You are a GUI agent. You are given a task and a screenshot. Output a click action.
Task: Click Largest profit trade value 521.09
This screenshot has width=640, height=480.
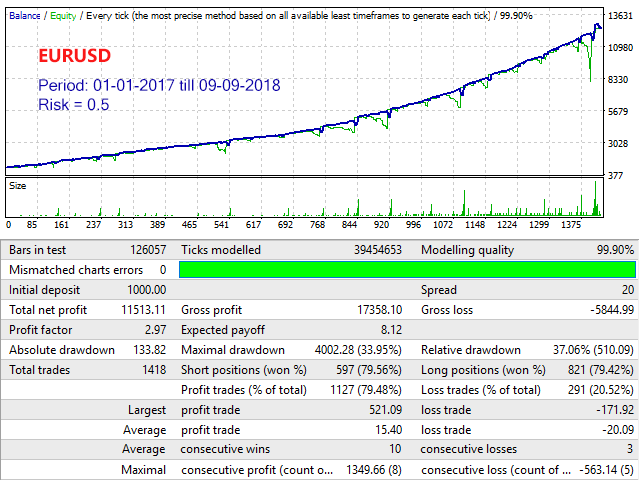coord(385,410)
